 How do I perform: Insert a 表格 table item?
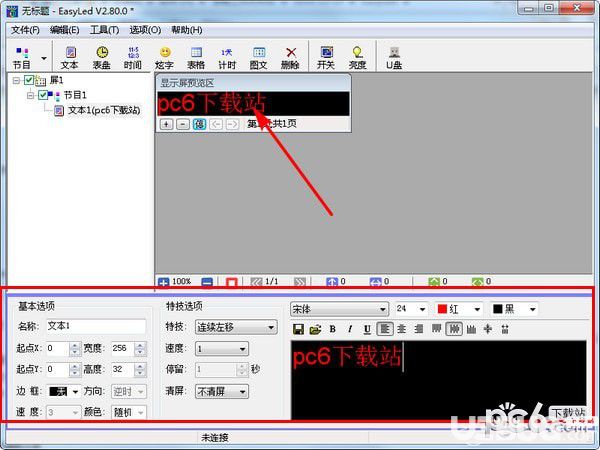(x=196, y=58)
